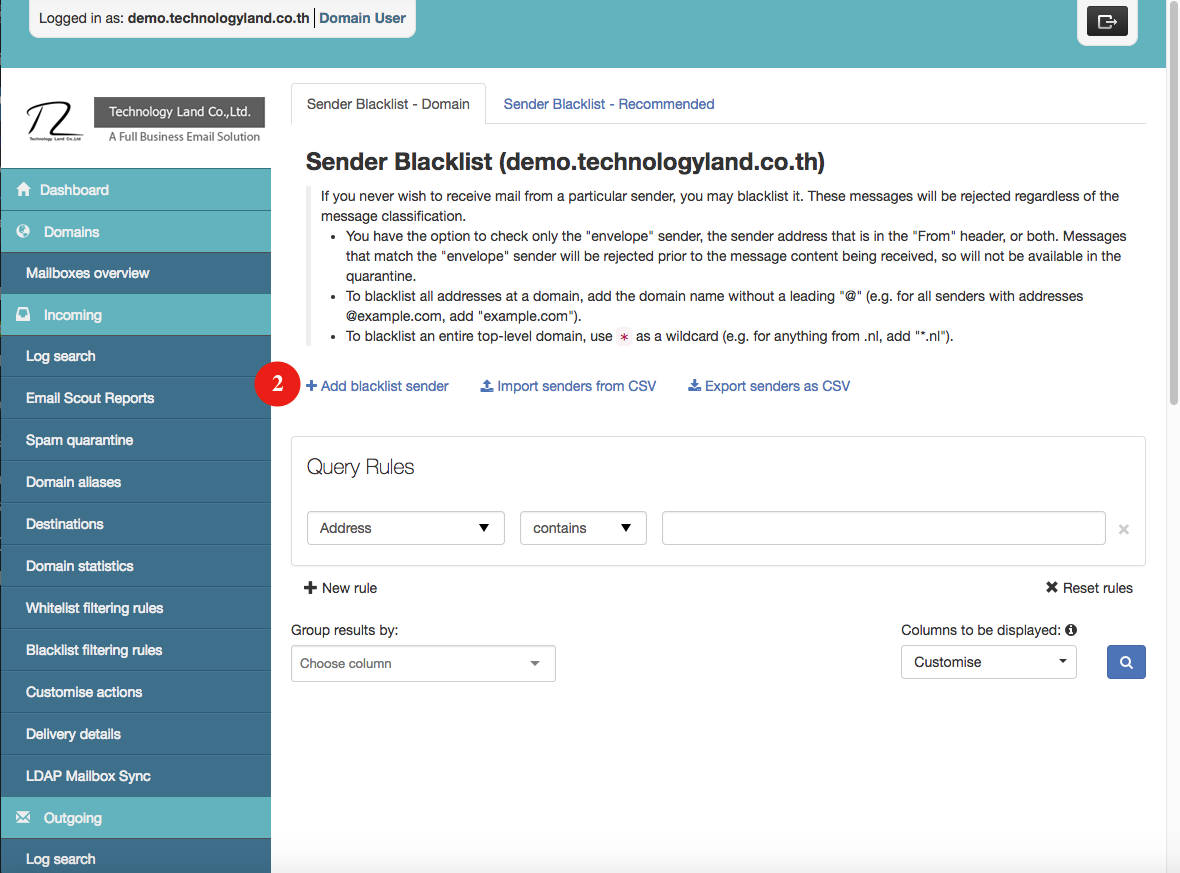Screen dimensions: 1180x873
Task: Click the Domains globe icon
Action: point(22,231)
